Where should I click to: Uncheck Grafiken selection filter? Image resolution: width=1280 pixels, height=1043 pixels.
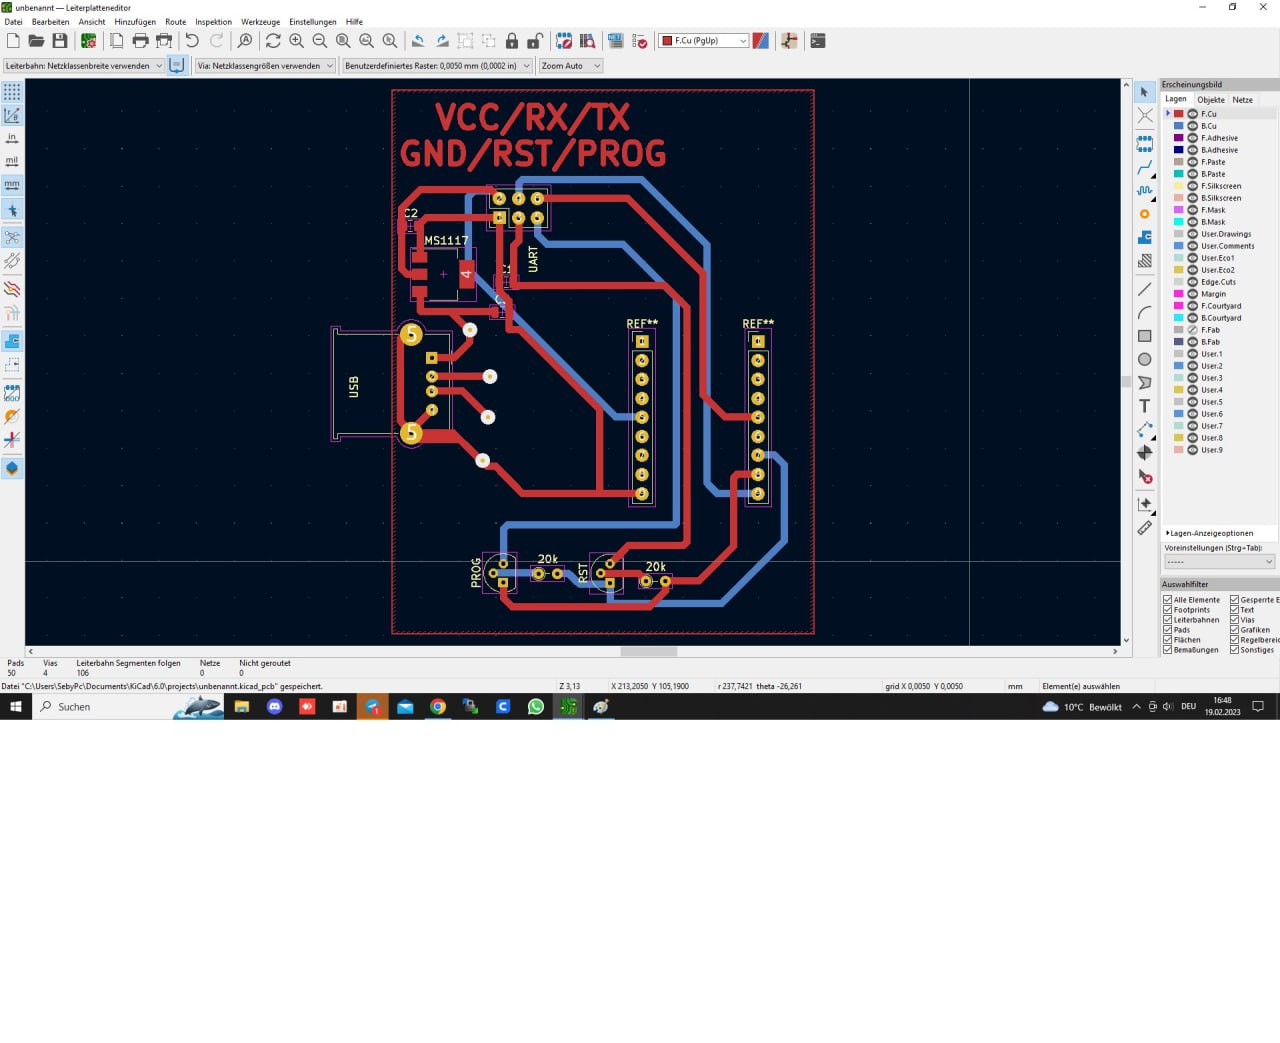(x=1234, y=630)
